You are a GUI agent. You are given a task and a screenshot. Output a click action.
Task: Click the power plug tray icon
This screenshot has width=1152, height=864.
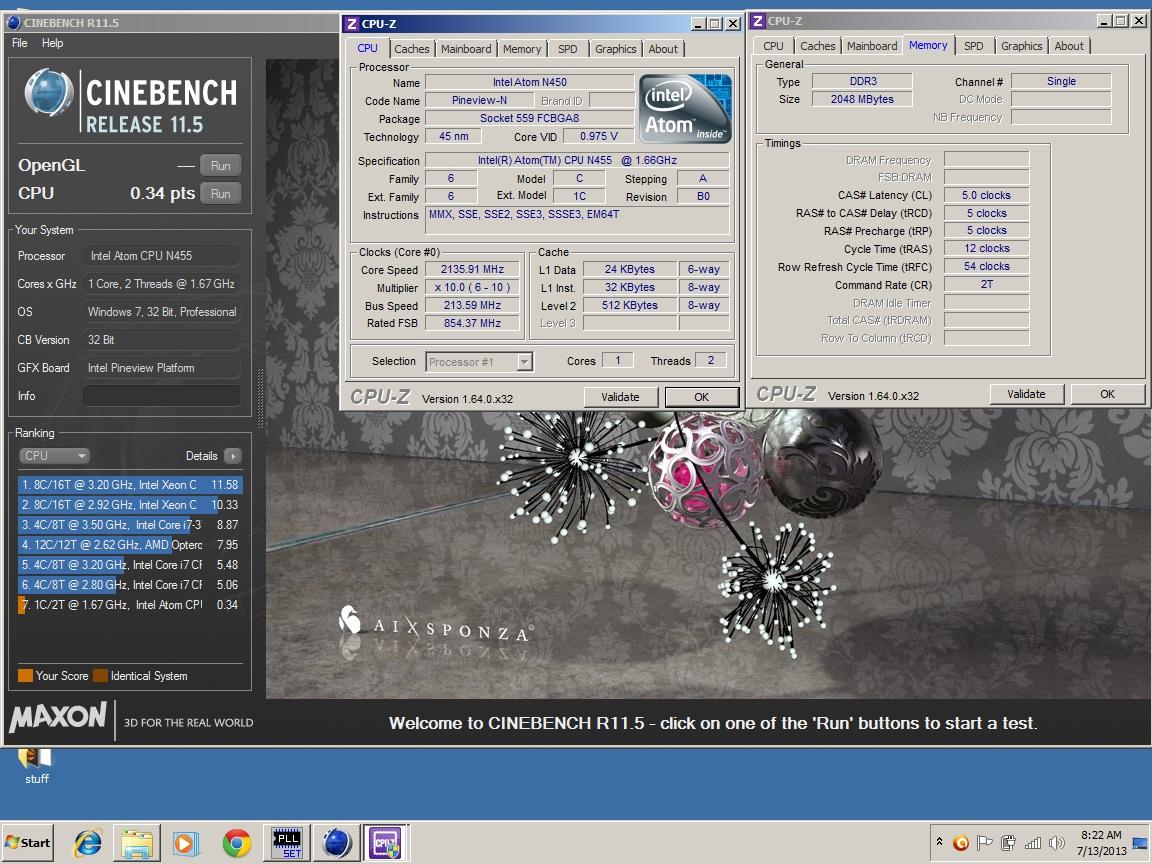pos(1009,843)
